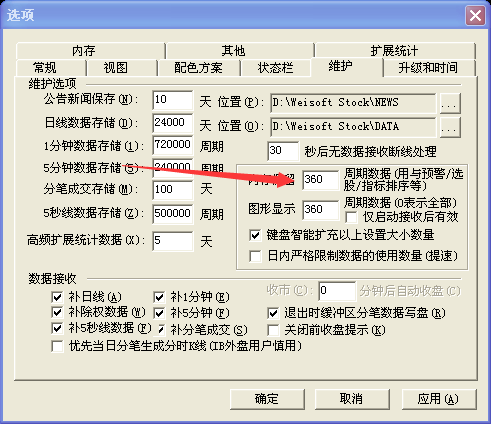The width and height of the screenshot is (491, 424).
Task: Click the 分笔成交存储 days field
Action: [173, 190]
